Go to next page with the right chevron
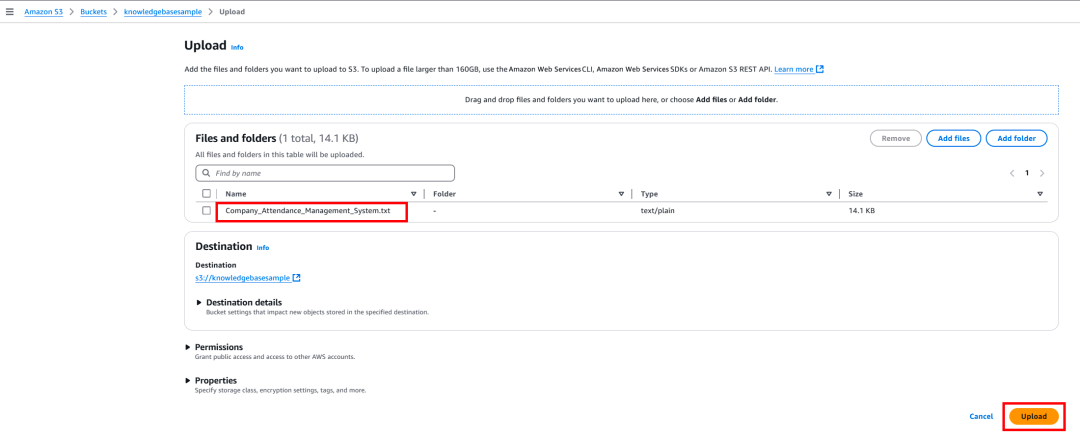Image resolution: width=1080 pixels, height=439 pixels. 1041,173
